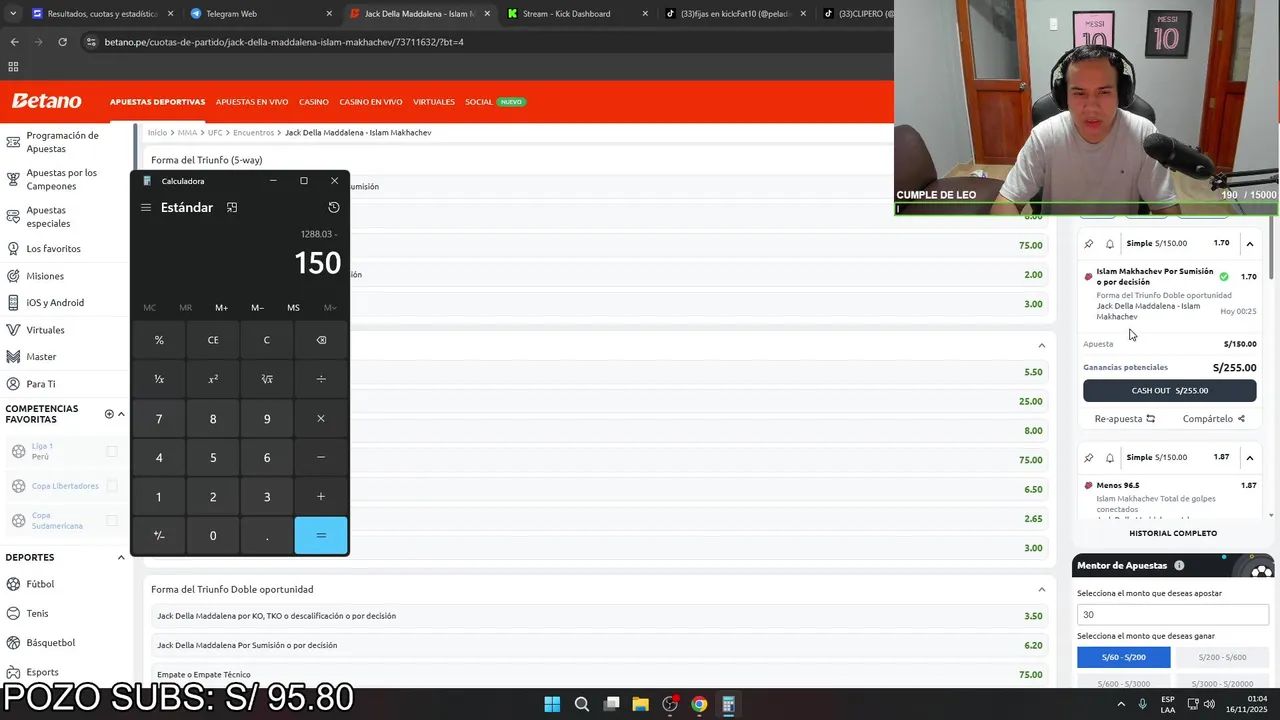Open the Chrome apps grid icon
Screen dimensions: 1280x720
click(13, 67)
